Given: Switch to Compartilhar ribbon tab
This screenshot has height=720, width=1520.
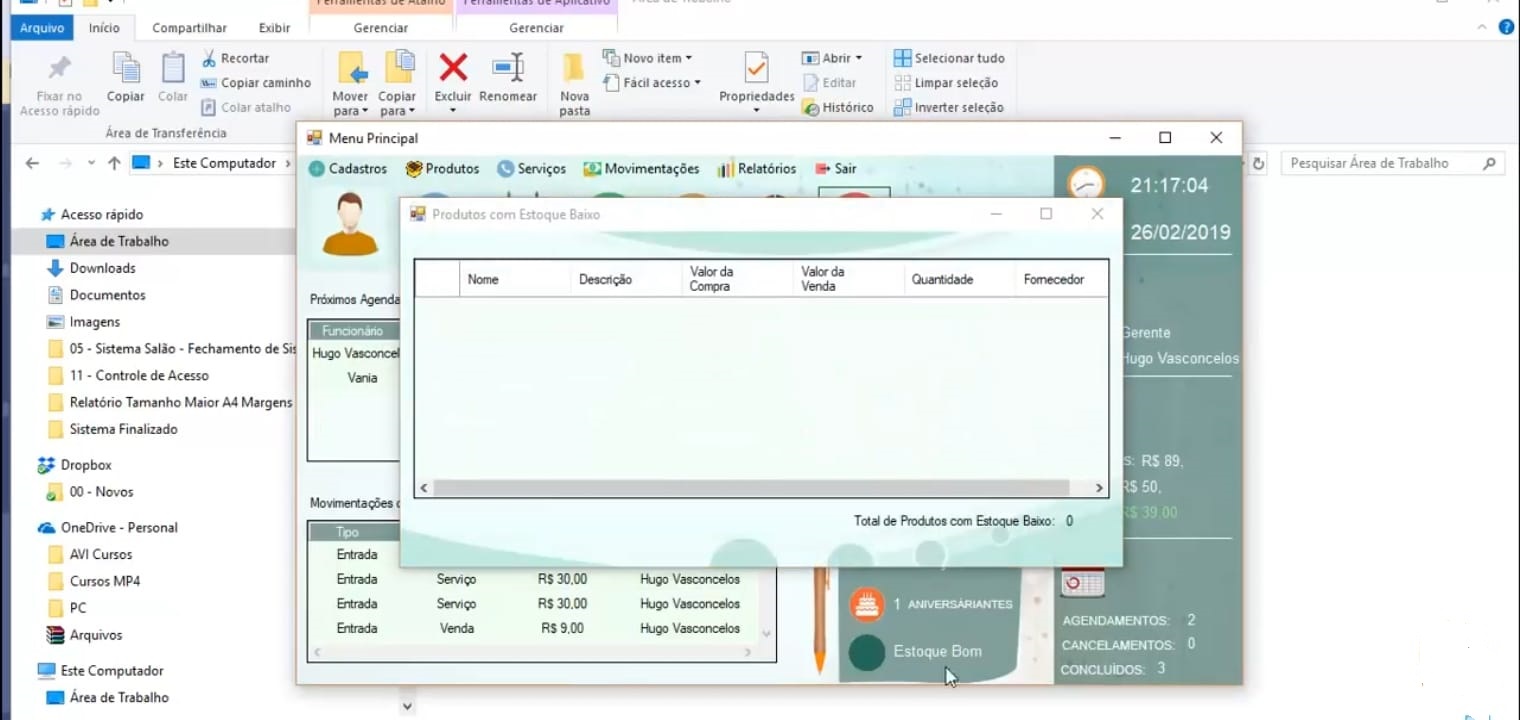Looking at the screenshot, I should point(189,28).
